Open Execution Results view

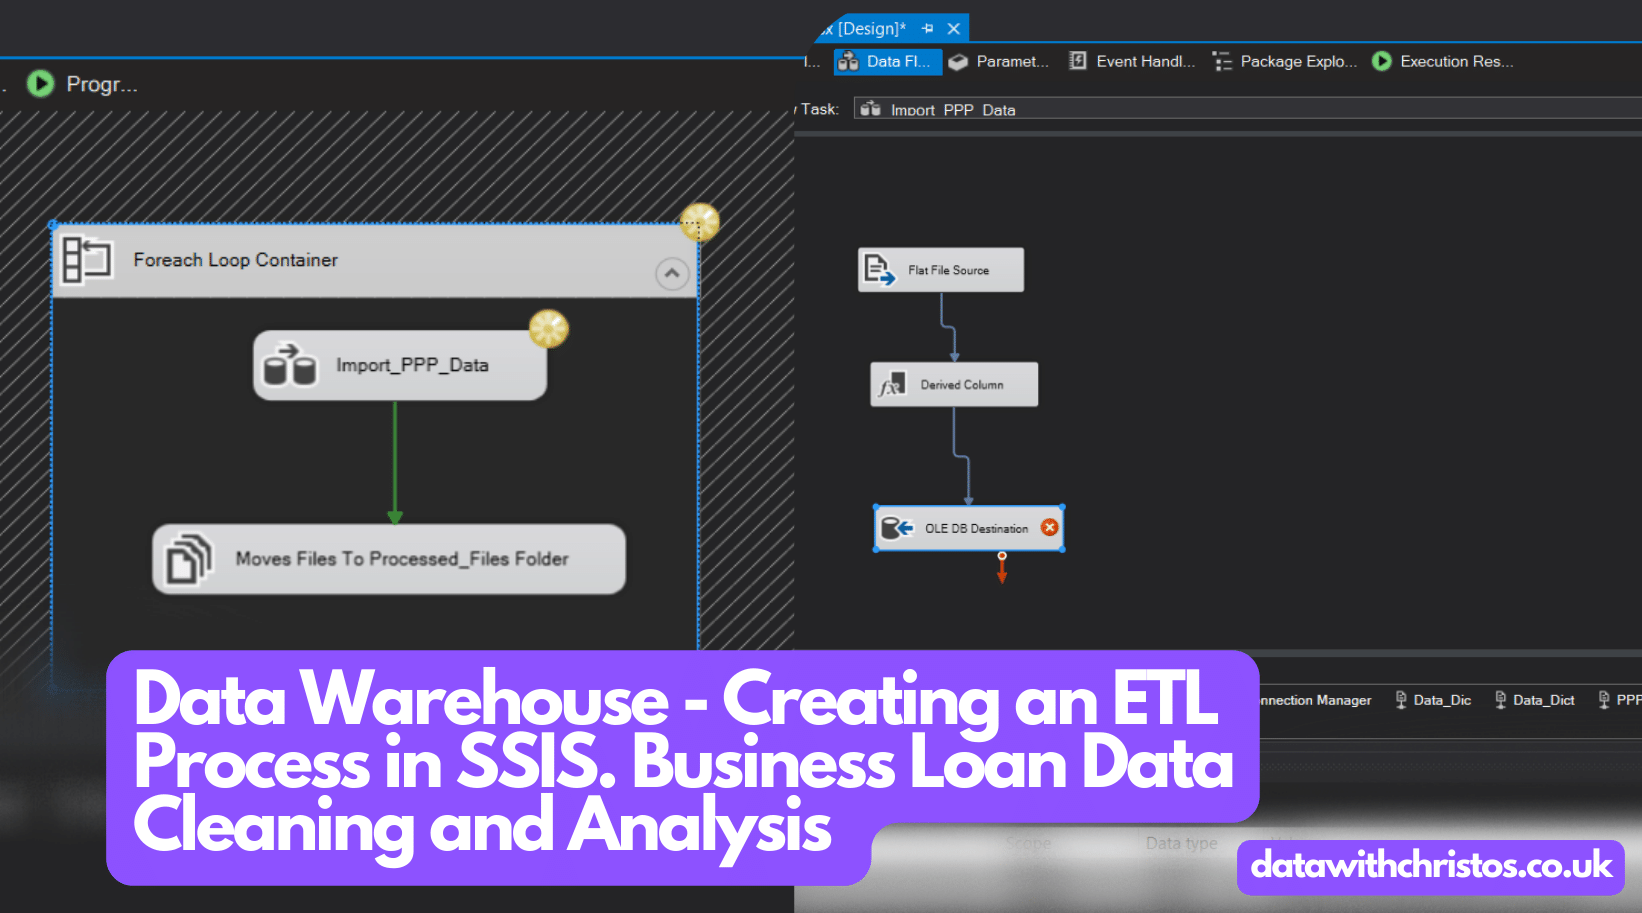(x=1443, y=61)
